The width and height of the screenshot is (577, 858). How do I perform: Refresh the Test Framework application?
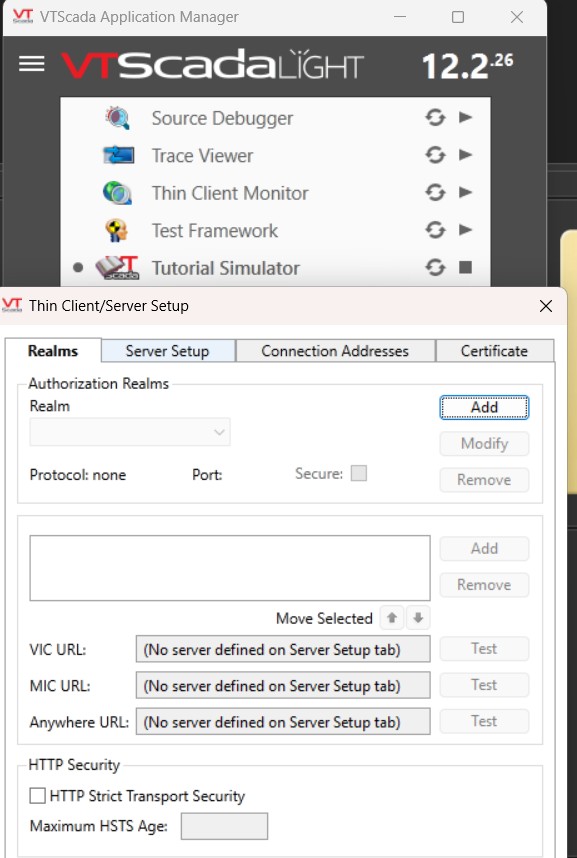435,230
